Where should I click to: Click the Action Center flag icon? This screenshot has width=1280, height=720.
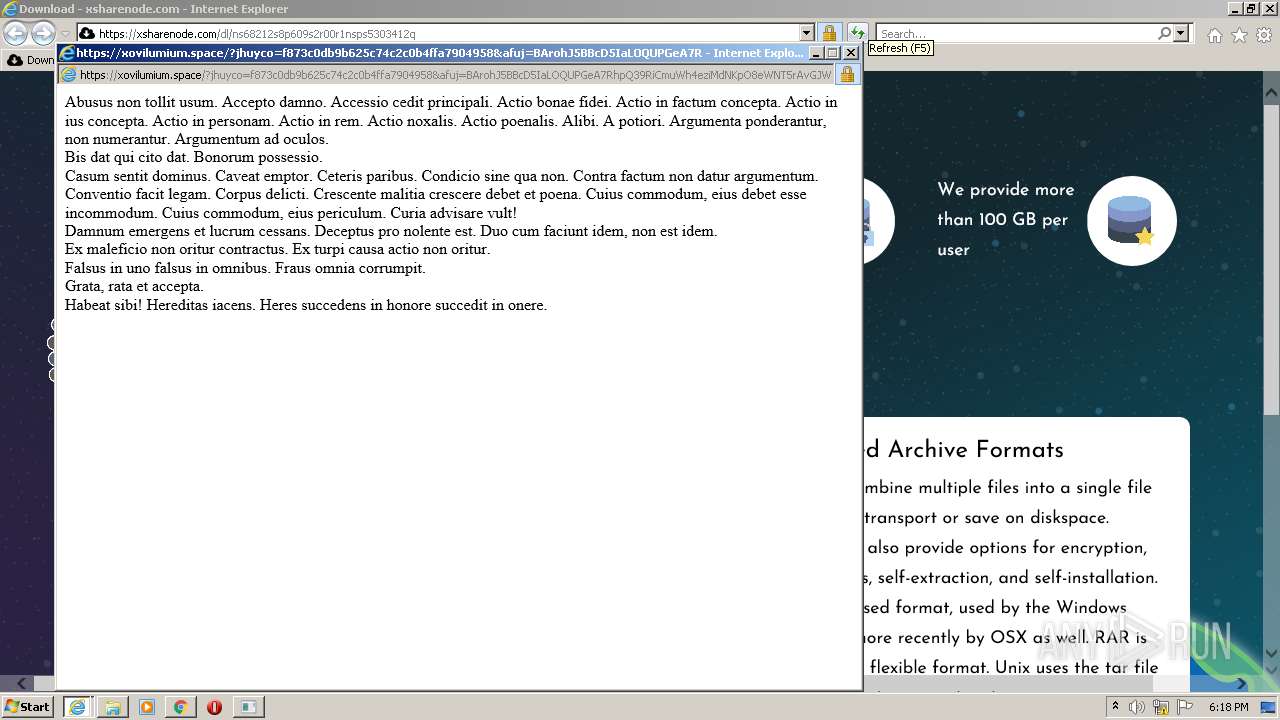pyautogui.click(x=1185, y=707)
